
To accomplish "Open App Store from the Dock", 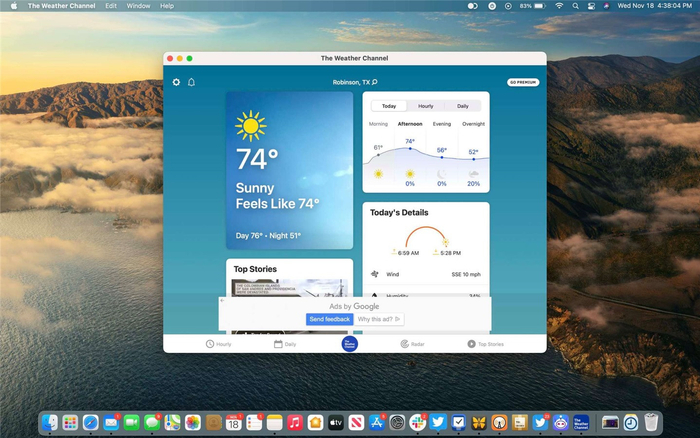I will [376, 422].
